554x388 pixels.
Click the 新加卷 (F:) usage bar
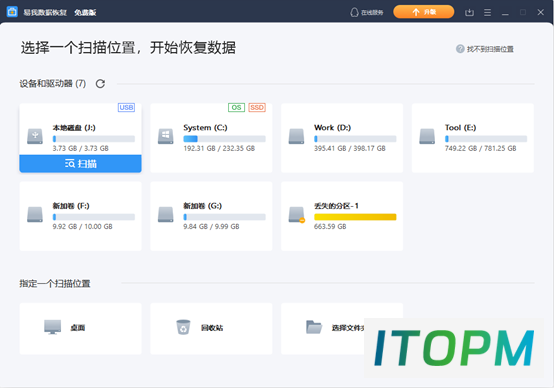point(94,217)
